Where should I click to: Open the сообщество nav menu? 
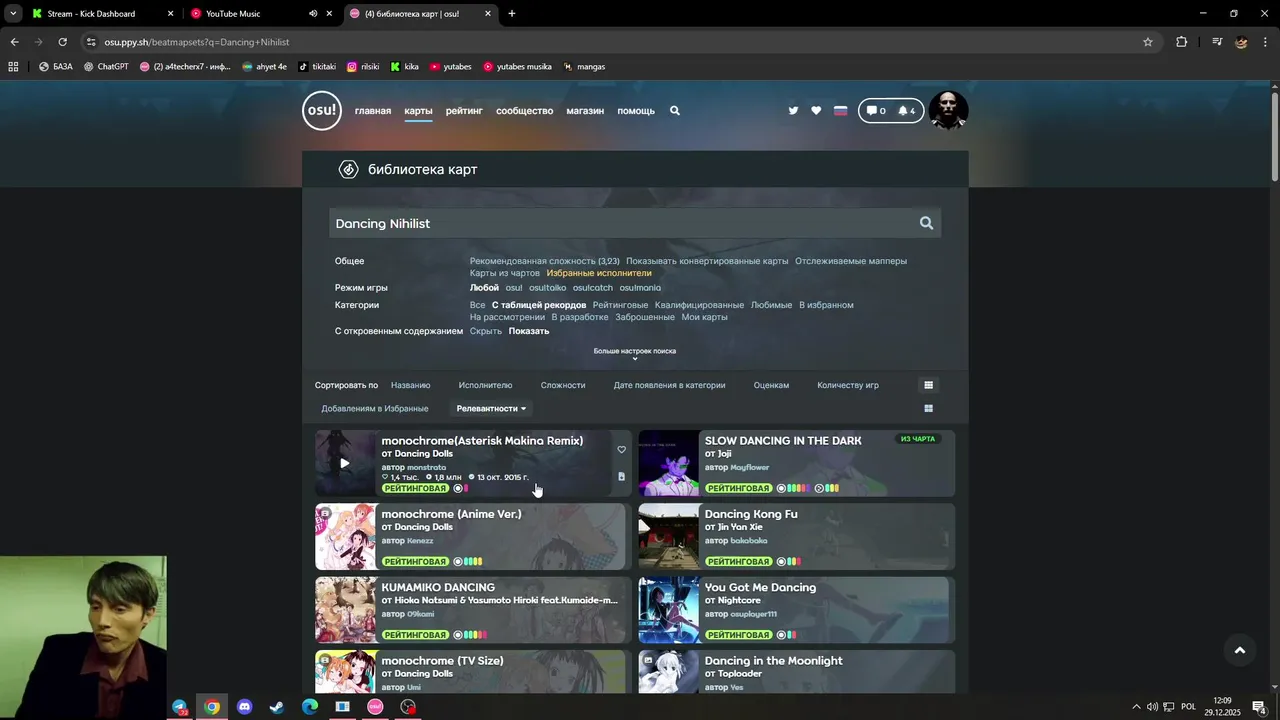[x=525, y=111]
